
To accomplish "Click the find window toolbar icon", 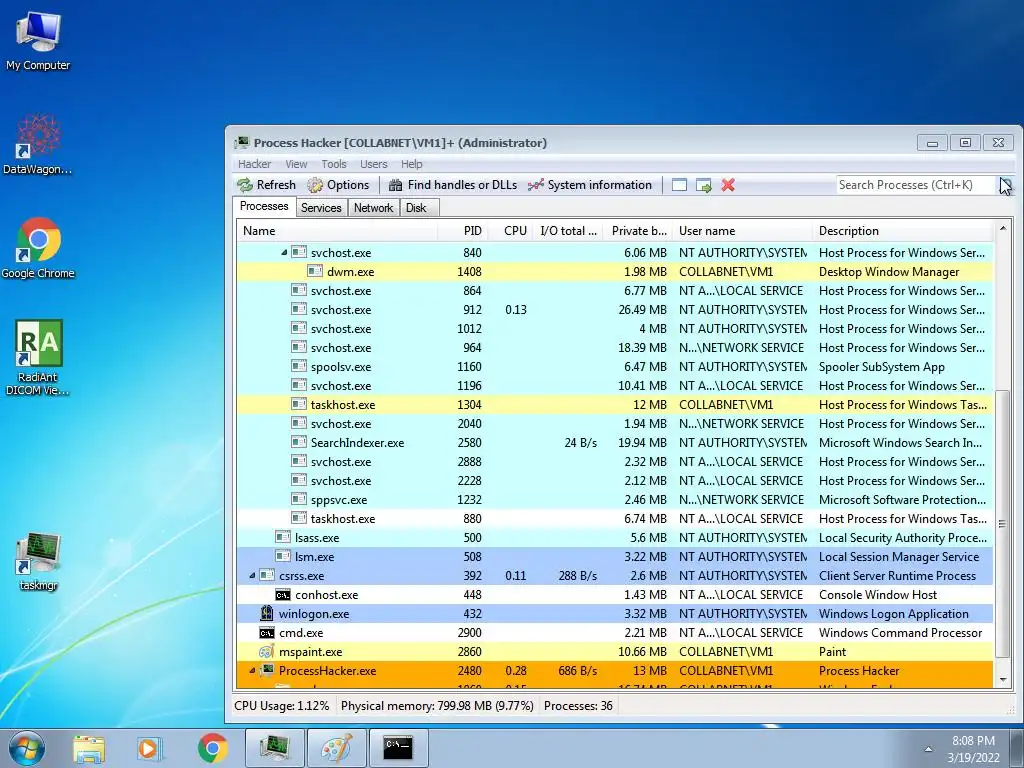I will (679, 185).
